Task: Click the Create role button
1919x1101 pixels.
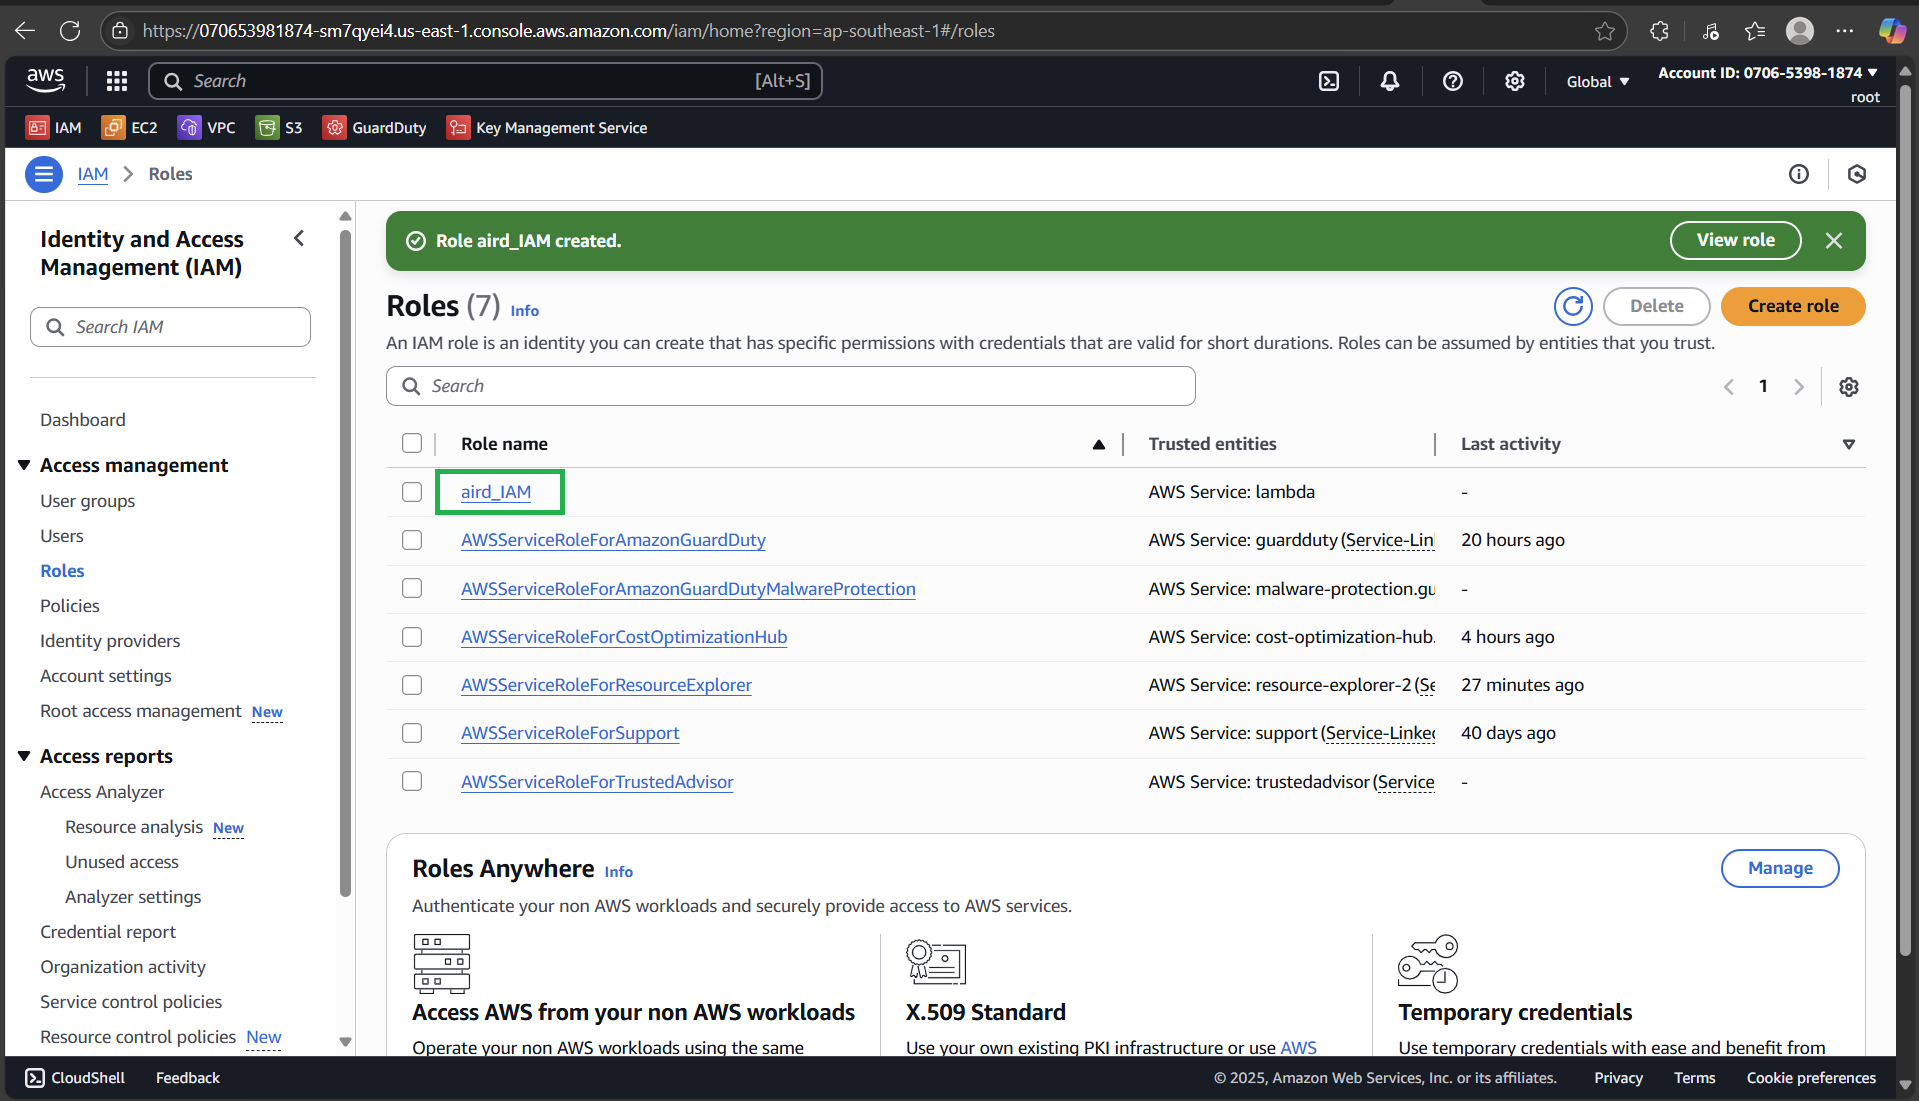Action: click(x=1793, y=306)
